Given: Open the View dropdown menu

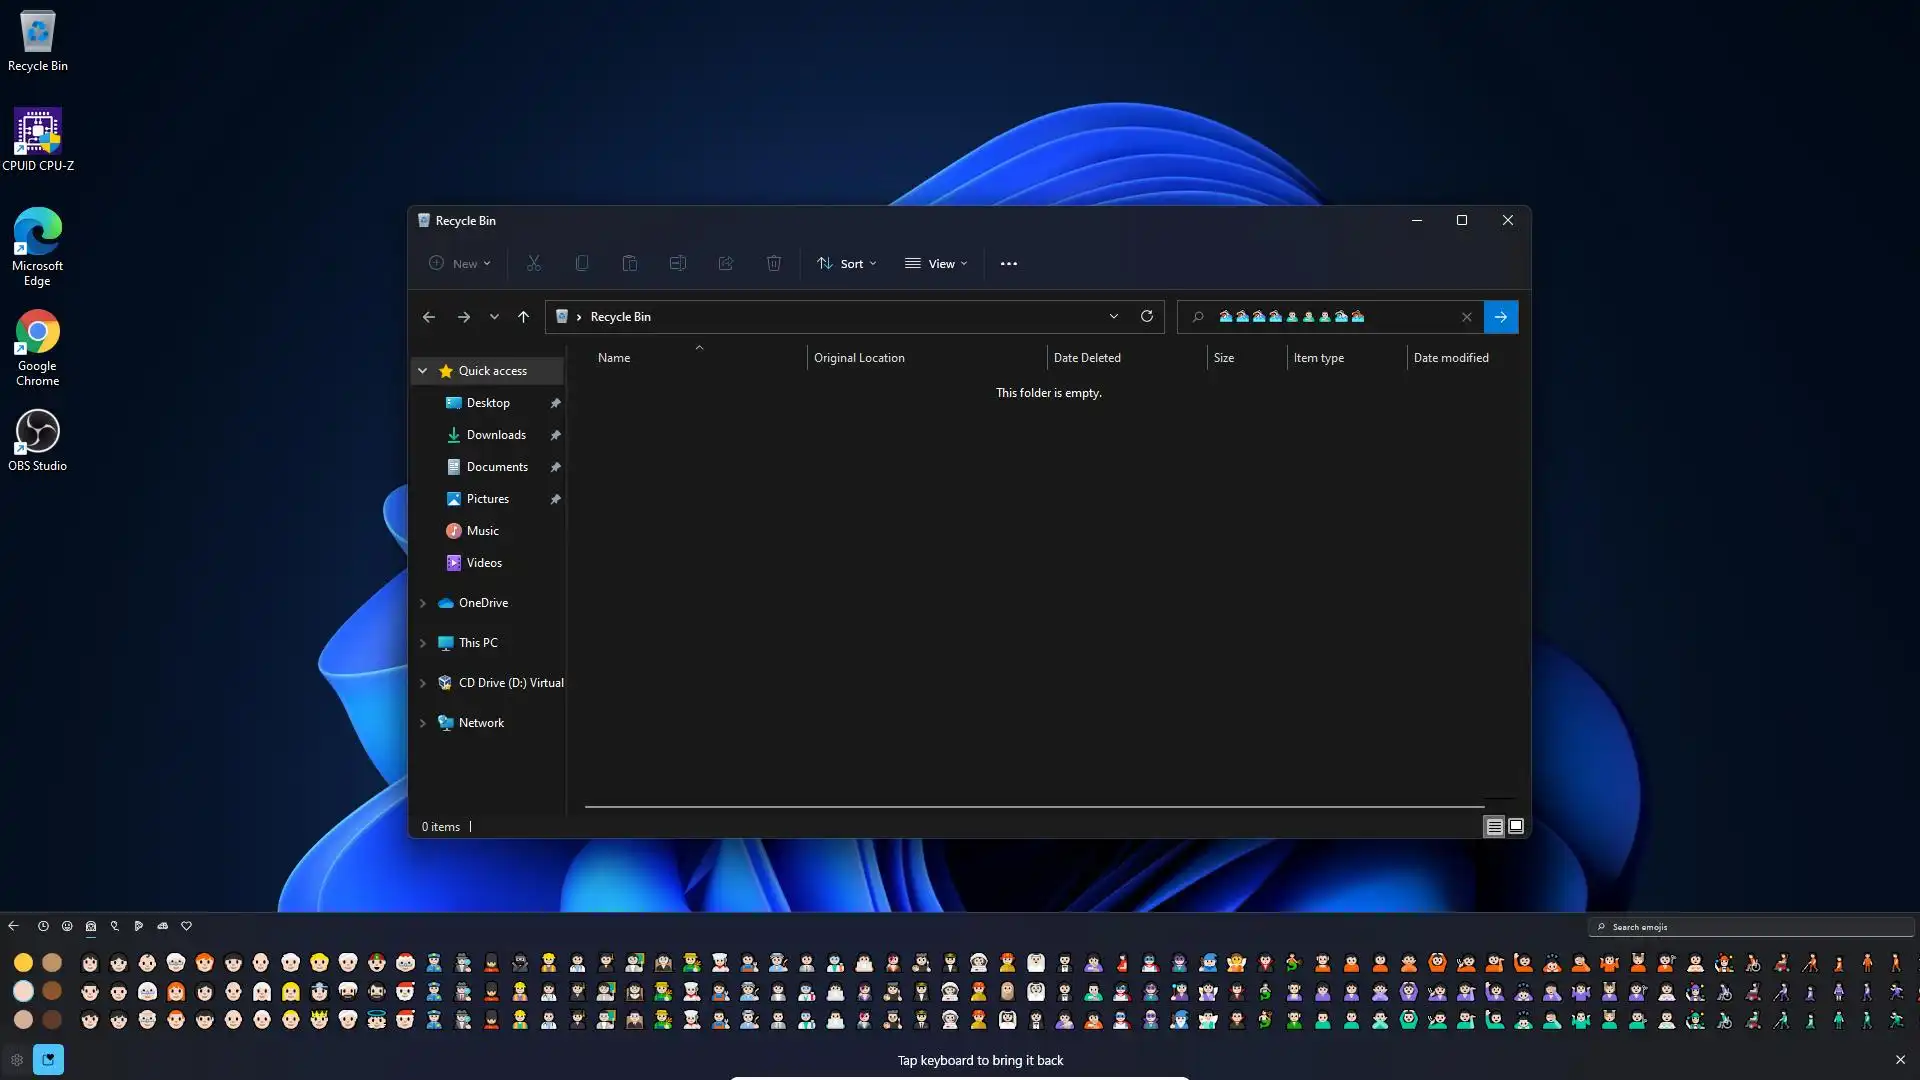Looking at the screenshot, I should (x=935, y=264).
